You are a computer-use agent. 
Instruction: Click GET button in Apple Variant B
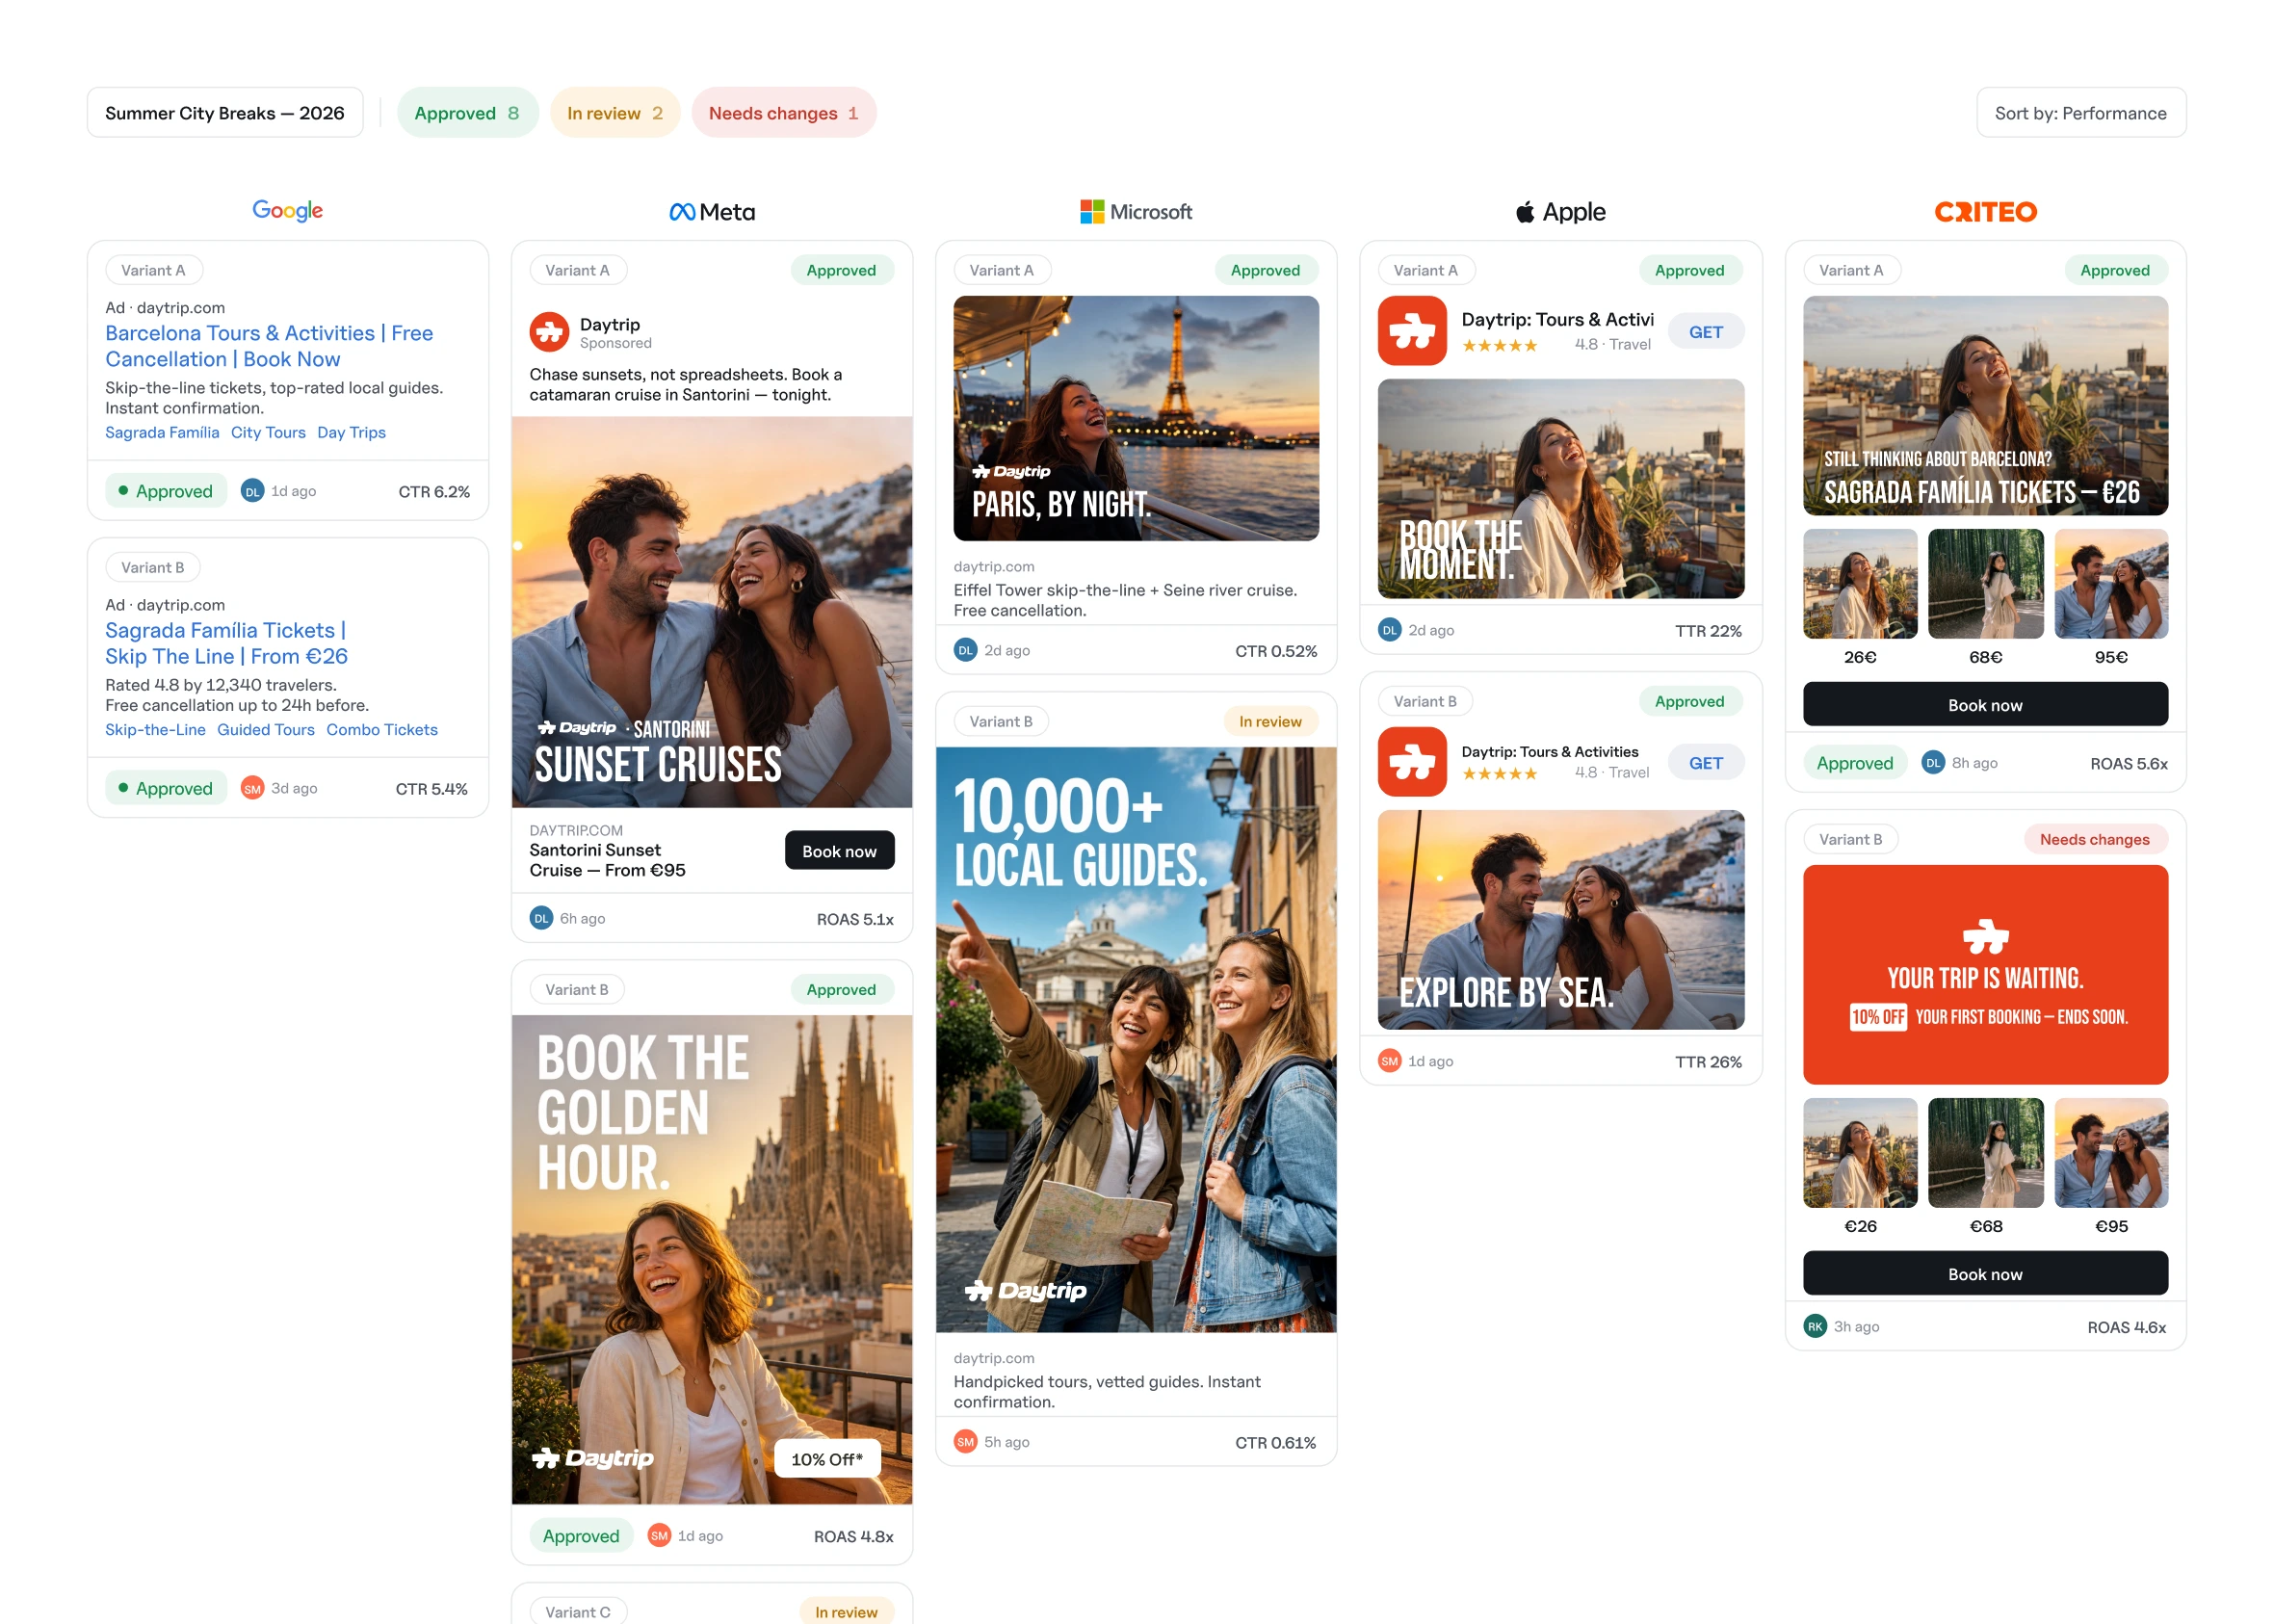click(x=1705, y=763)
